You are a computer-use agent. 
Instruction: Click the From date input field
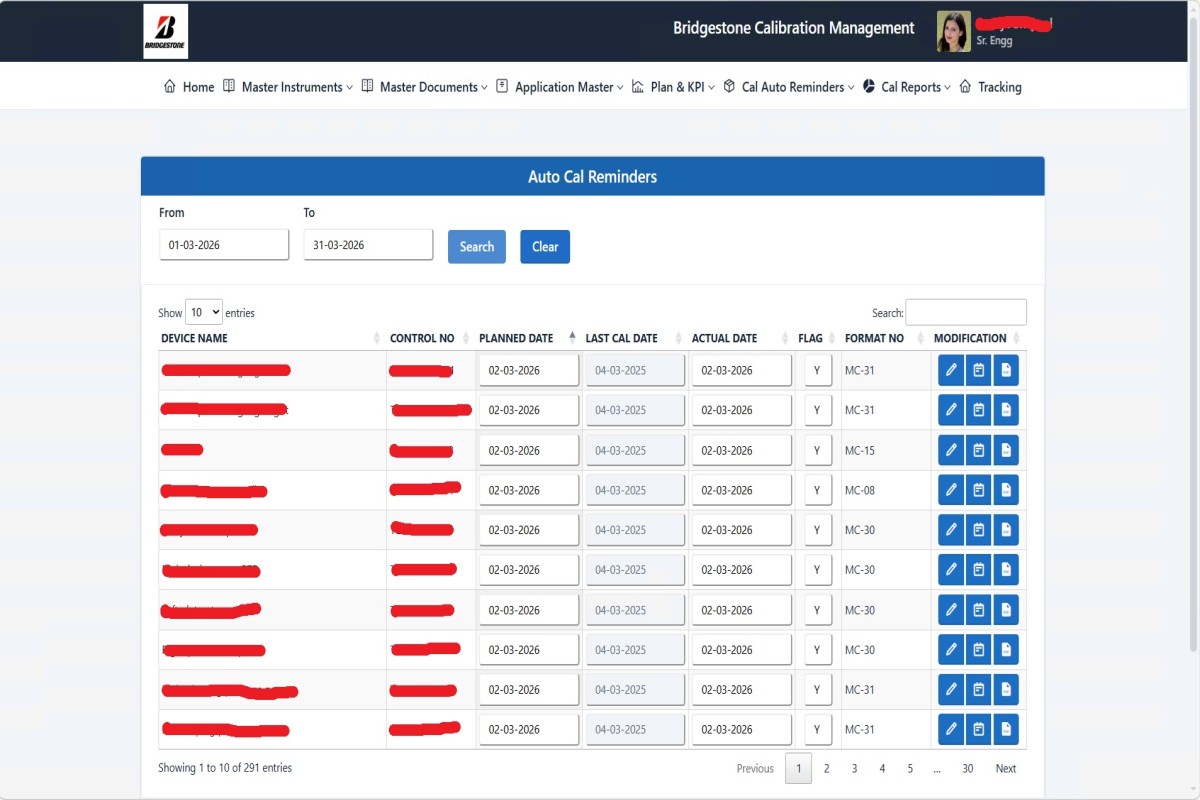click(224, 245)
